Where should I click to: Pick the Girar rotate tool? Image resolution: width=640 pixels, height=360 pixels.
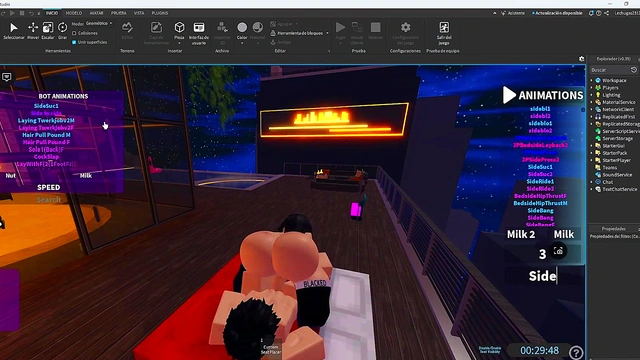(x=62, y=31)
